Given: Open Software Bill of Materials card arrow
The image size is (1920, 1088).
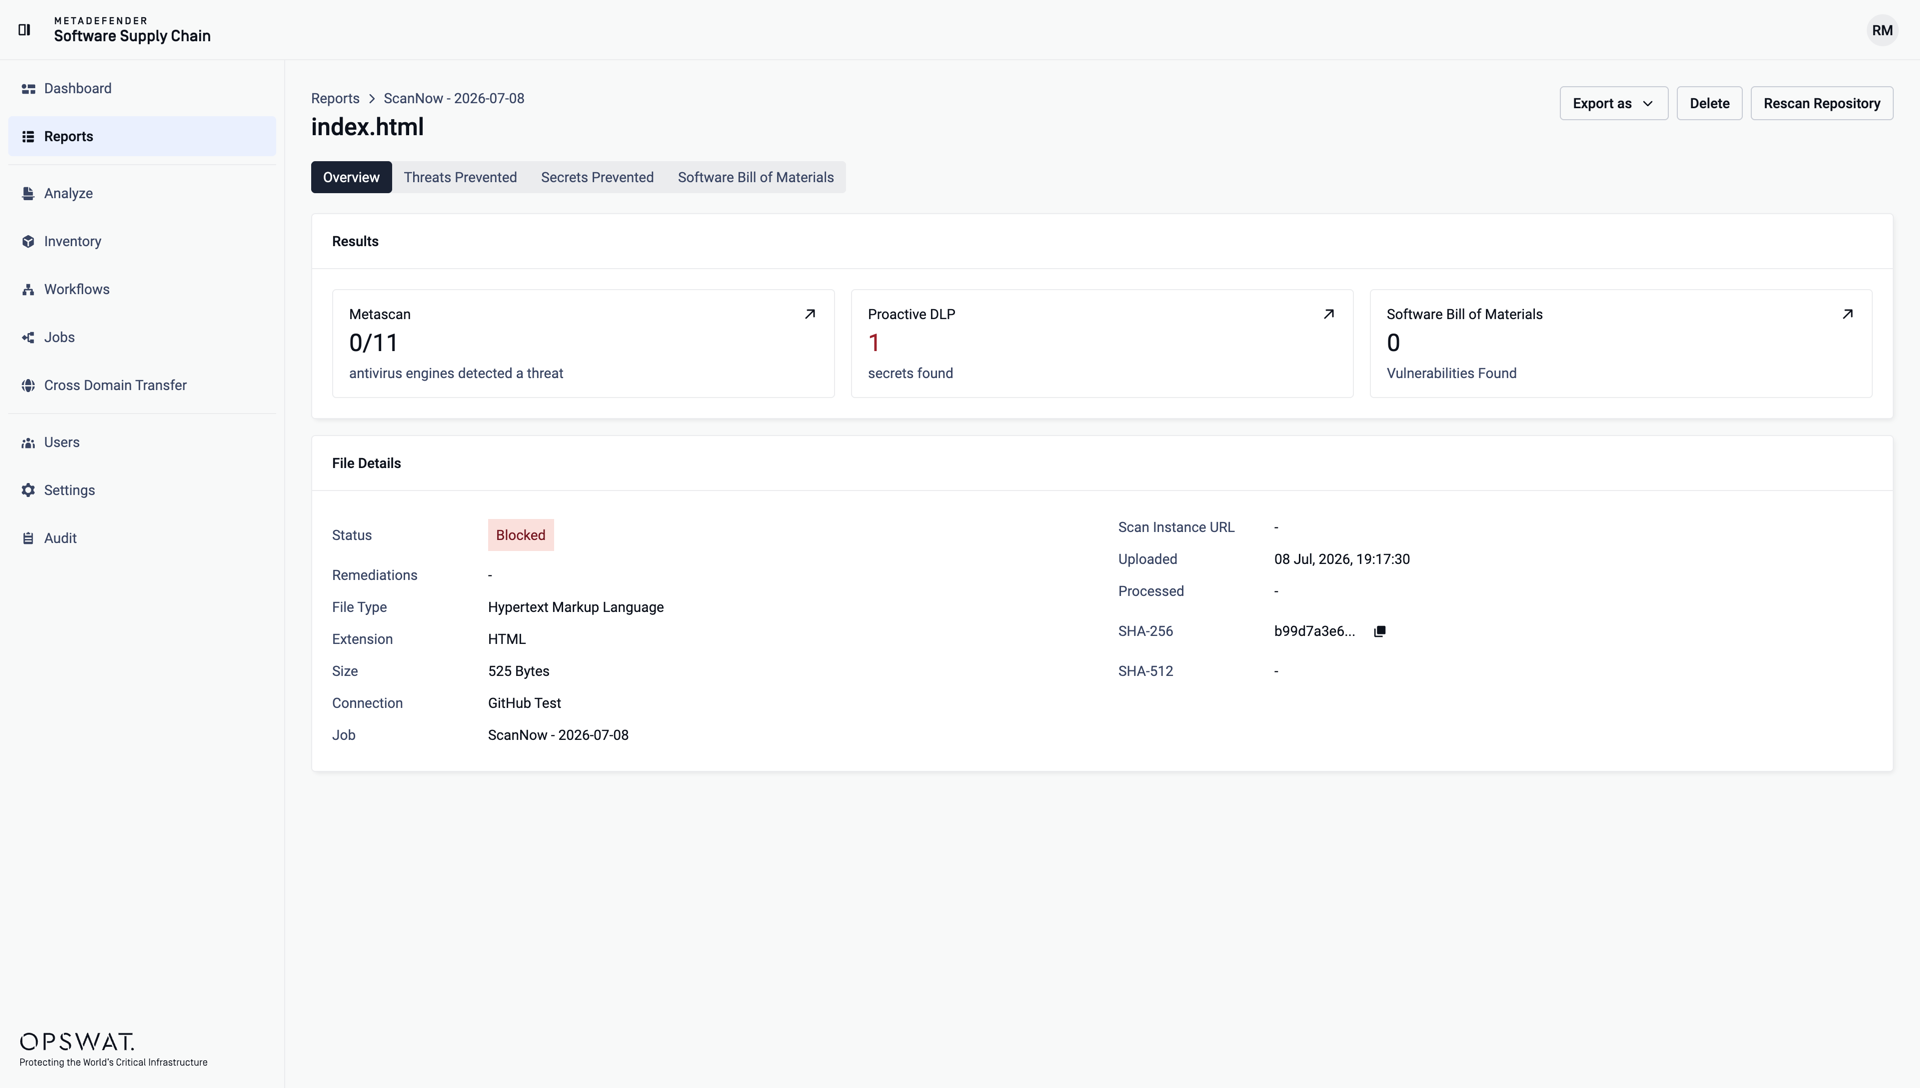Looking at the screenshot, I should click(1848, 314).
